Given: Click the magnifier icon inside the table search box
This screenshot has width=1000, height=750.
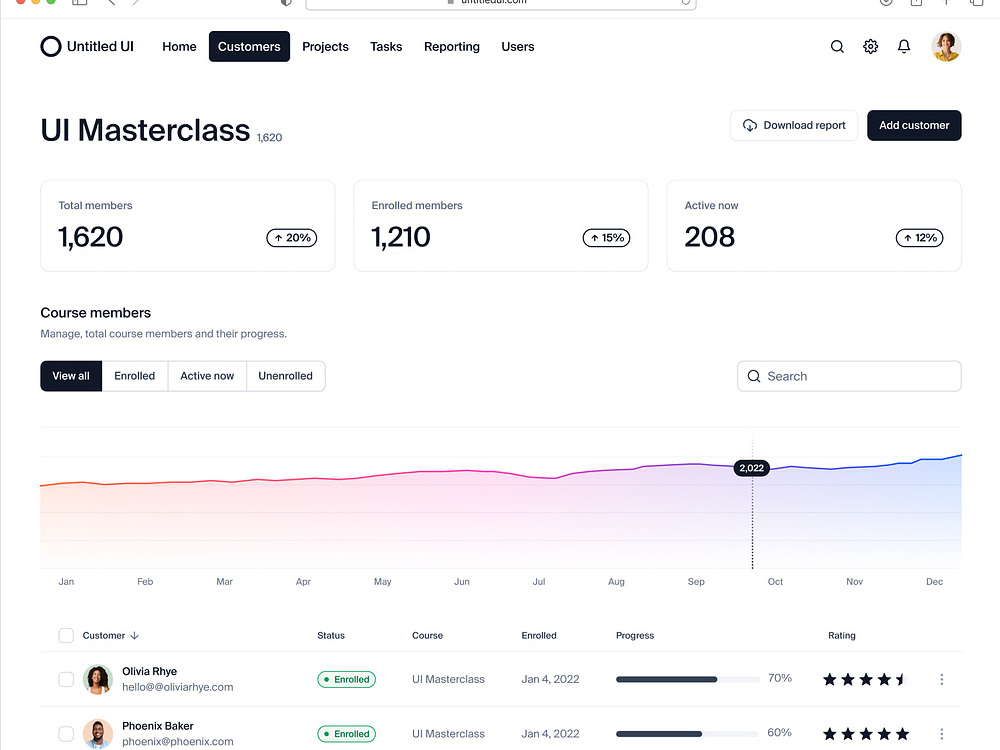Looking at the screenshot, I should [754, 376].
